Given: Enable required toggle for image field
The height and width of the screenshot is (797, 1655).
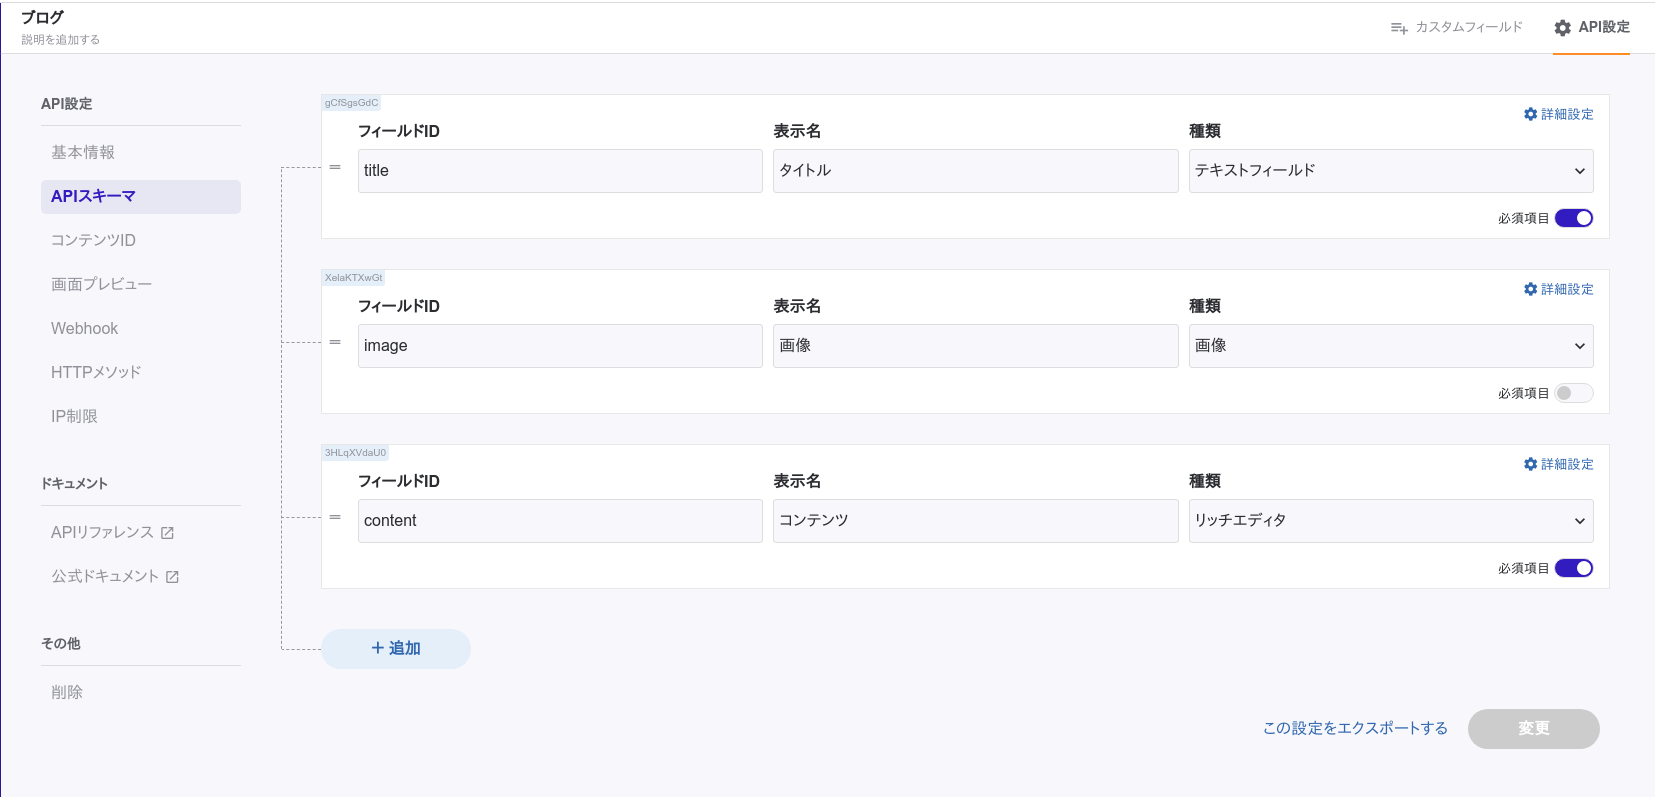Looking at the screenshot, I should point(1574,393).
